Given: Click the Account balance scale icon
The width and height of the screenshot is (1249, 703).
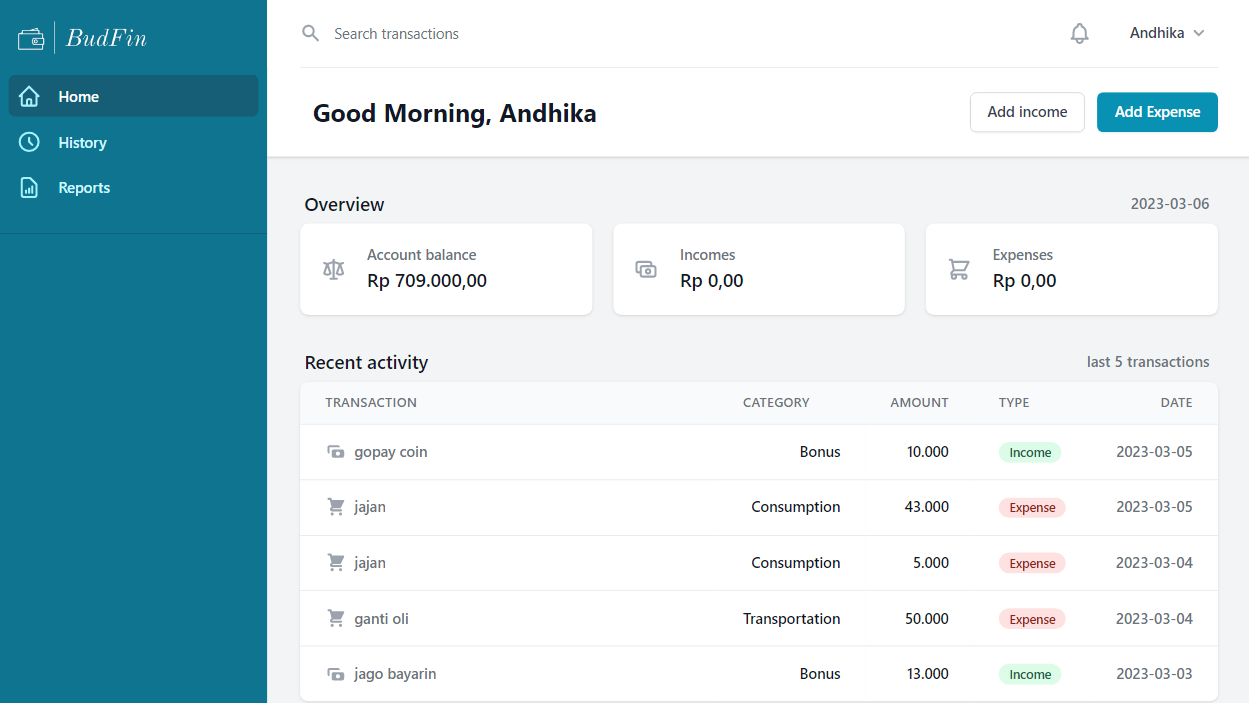Looking at the screenshot, I should point(333,269).
